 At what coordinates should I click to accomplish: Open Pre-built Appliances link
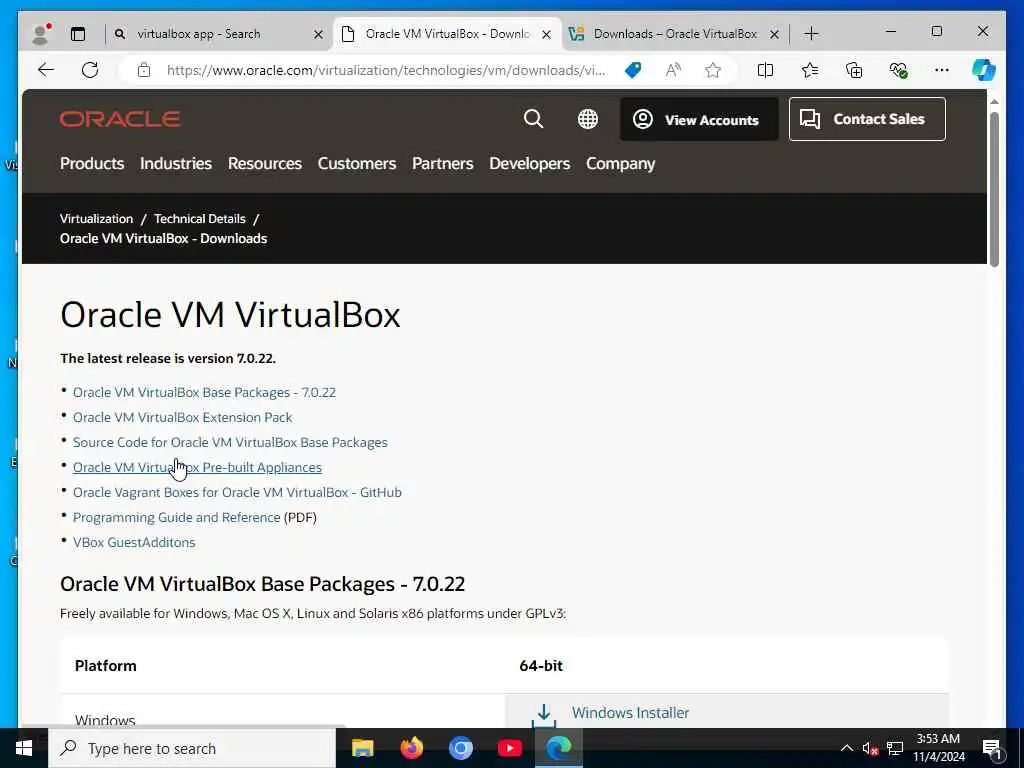(197, 468)
